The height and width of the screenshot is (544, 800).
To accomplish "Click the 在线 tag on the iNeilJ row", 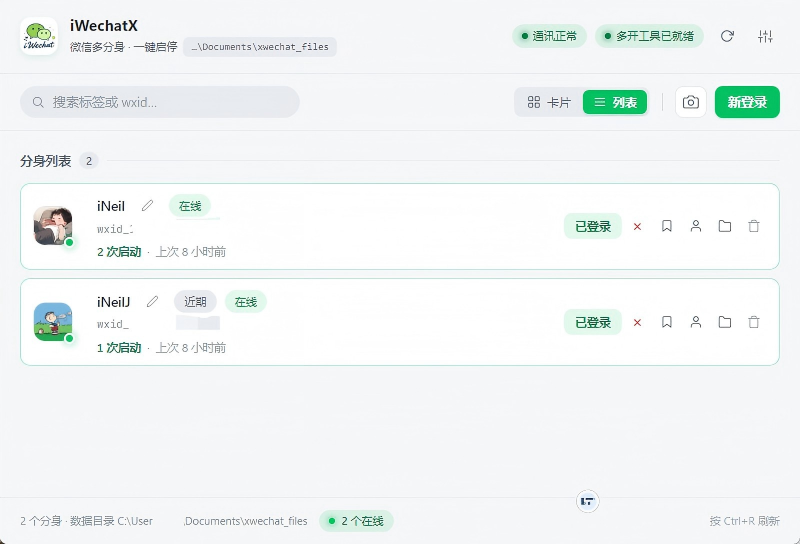I will click(x=245, y=302).
